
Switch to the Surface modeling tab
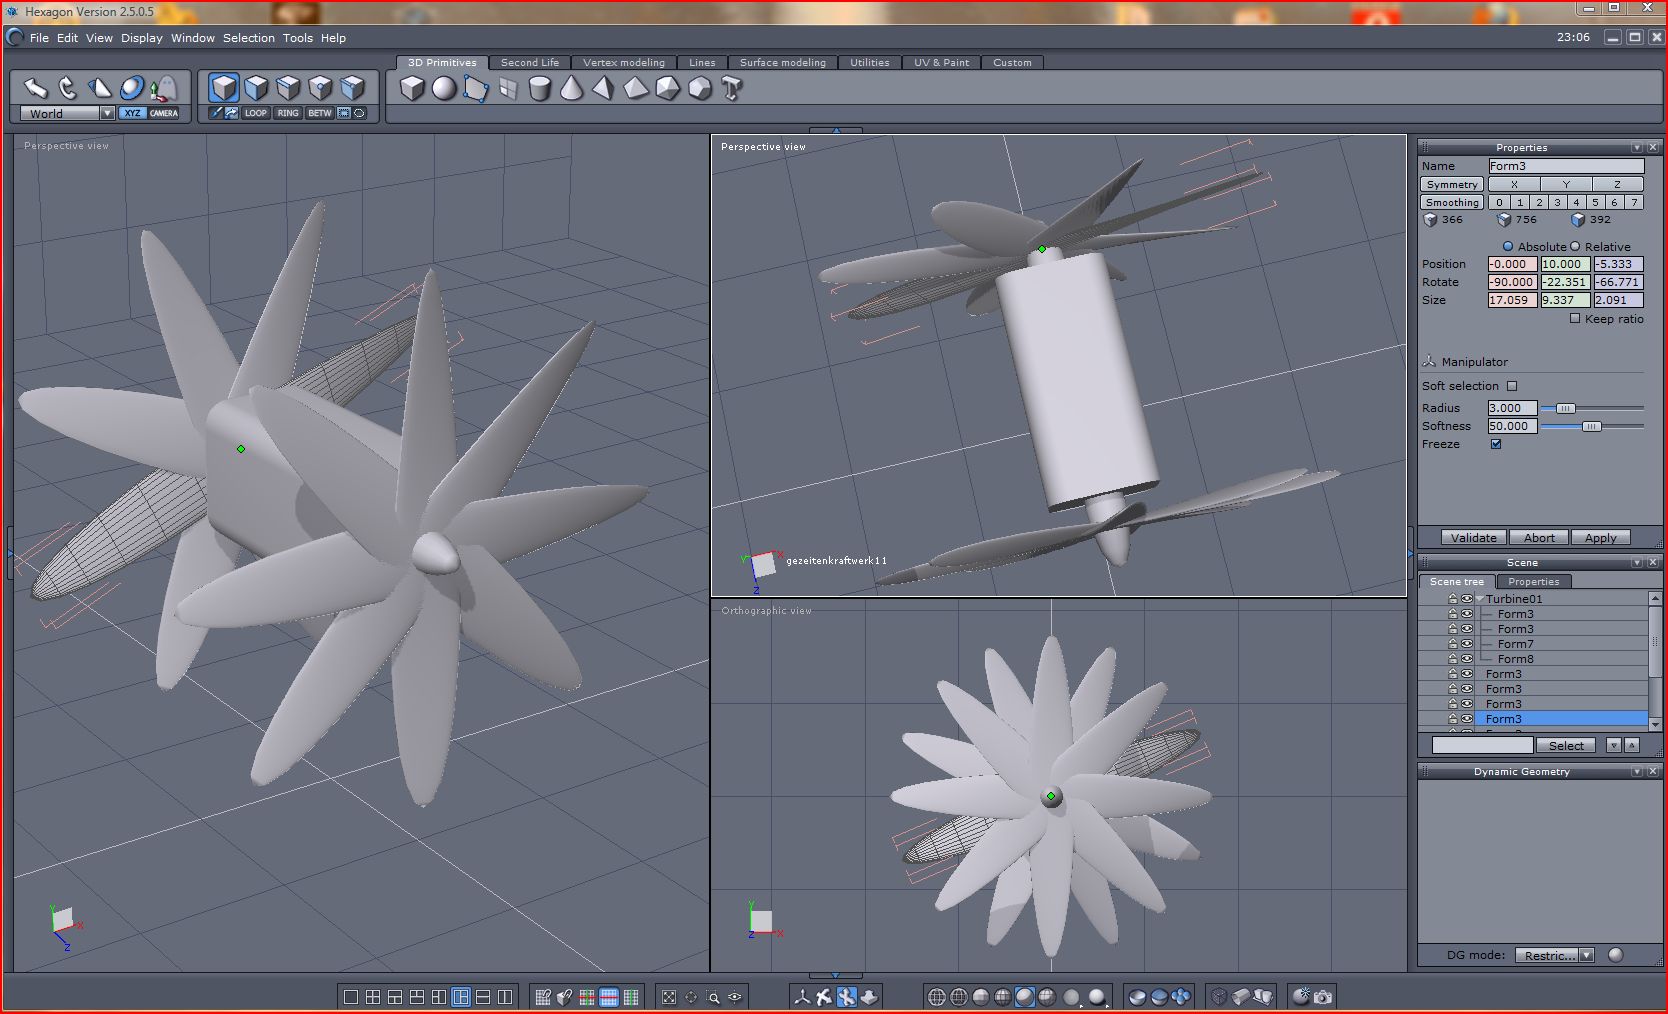(783, 62)
